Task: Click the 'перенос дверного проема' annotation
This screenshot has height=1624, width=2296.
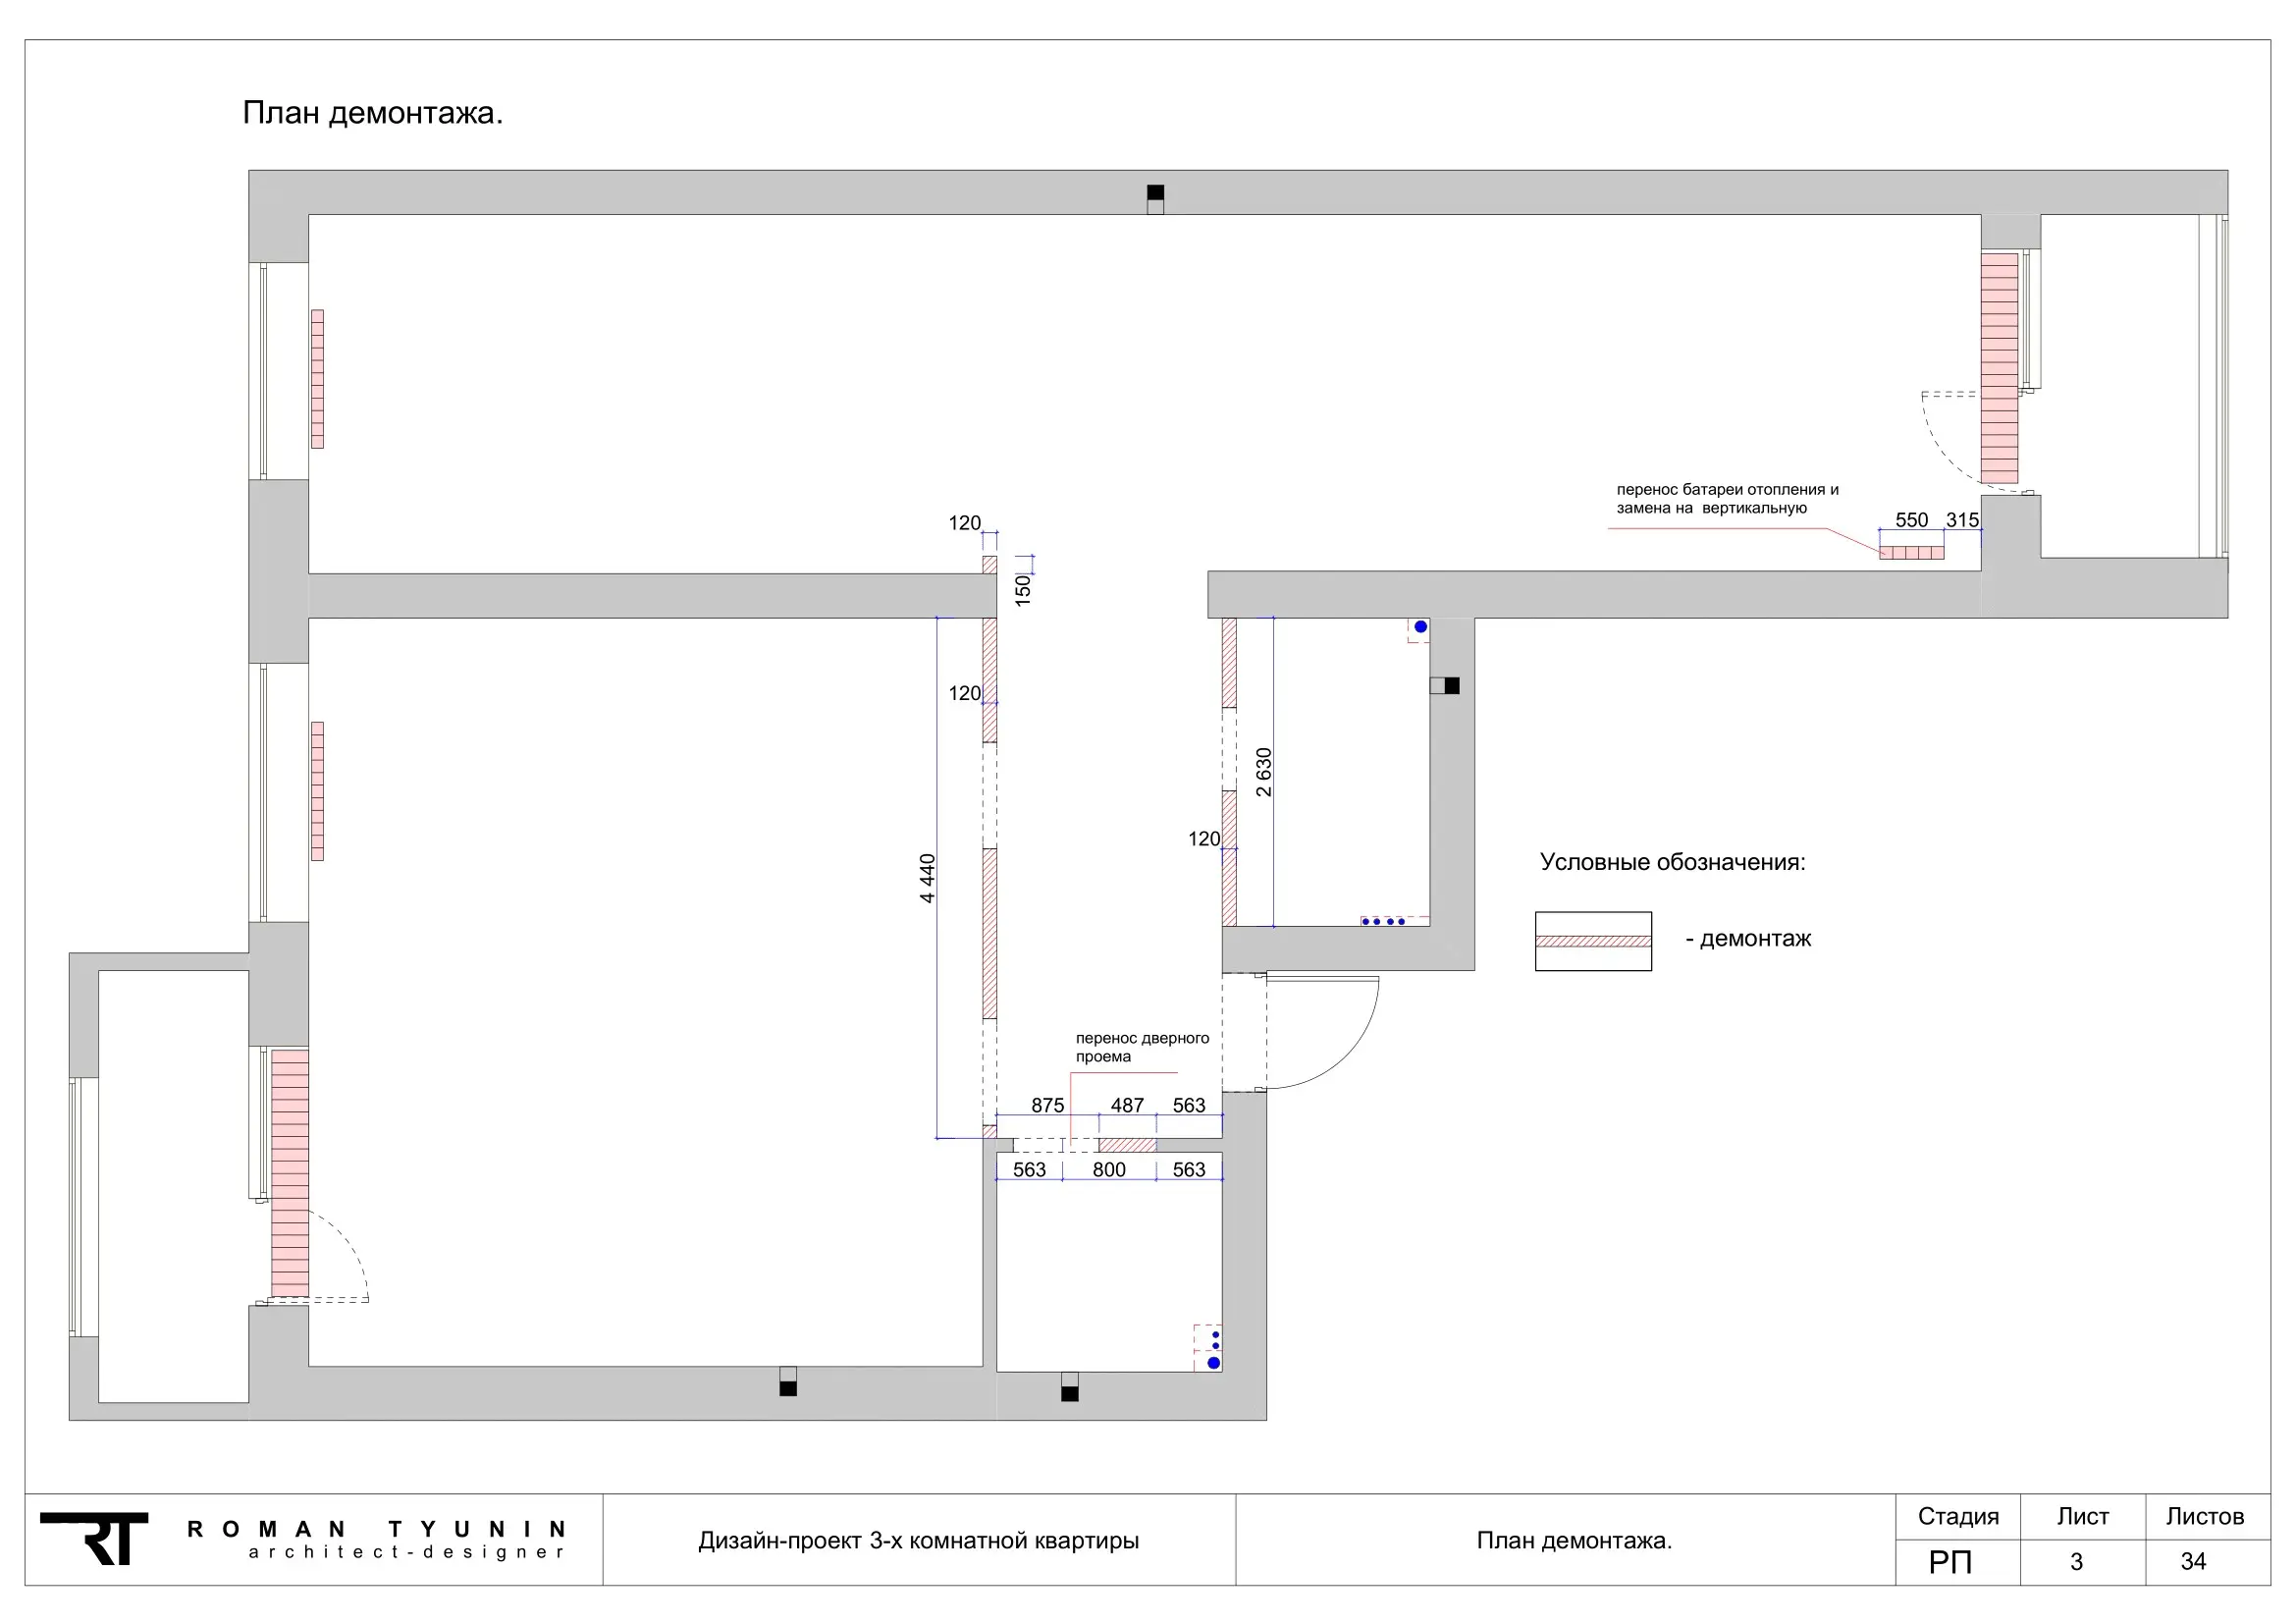Action: click(x=1142, y=1047)
